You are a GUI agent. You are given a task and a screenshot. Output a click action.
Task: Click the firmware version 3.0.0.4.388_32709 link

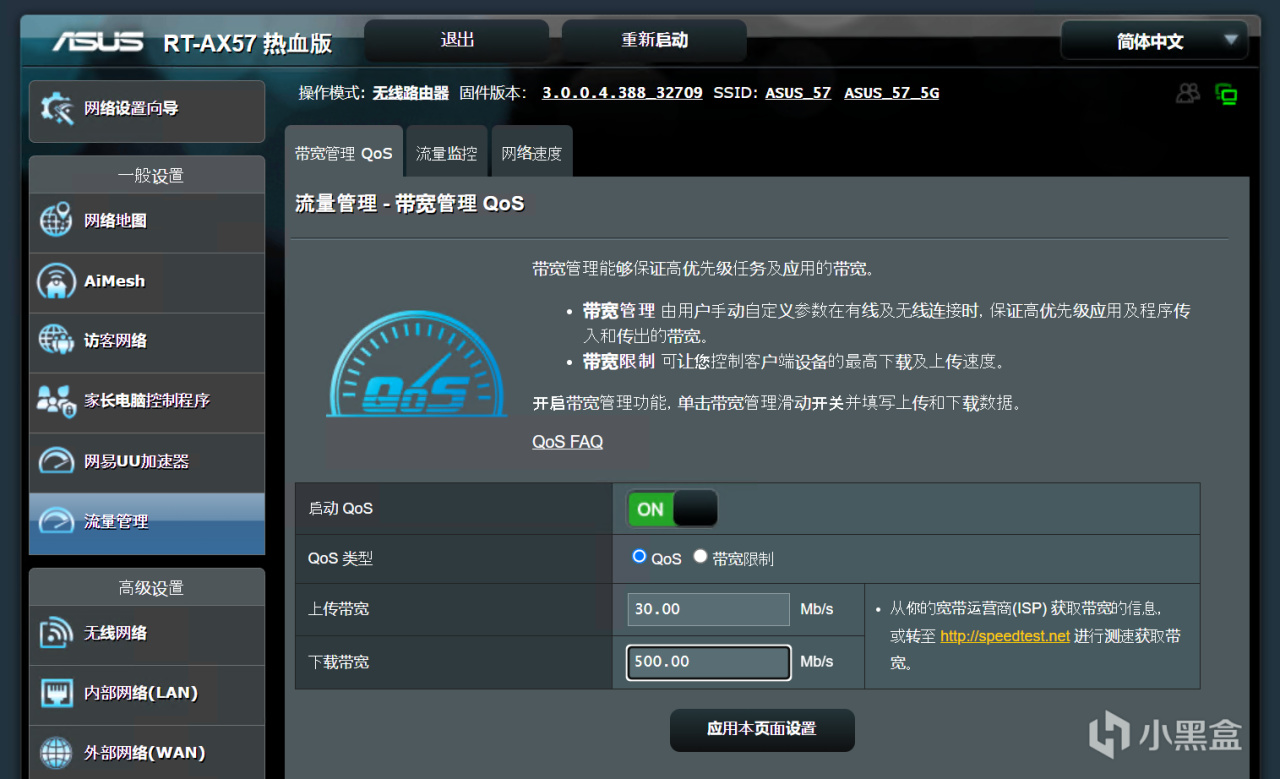tap(622, 93)
